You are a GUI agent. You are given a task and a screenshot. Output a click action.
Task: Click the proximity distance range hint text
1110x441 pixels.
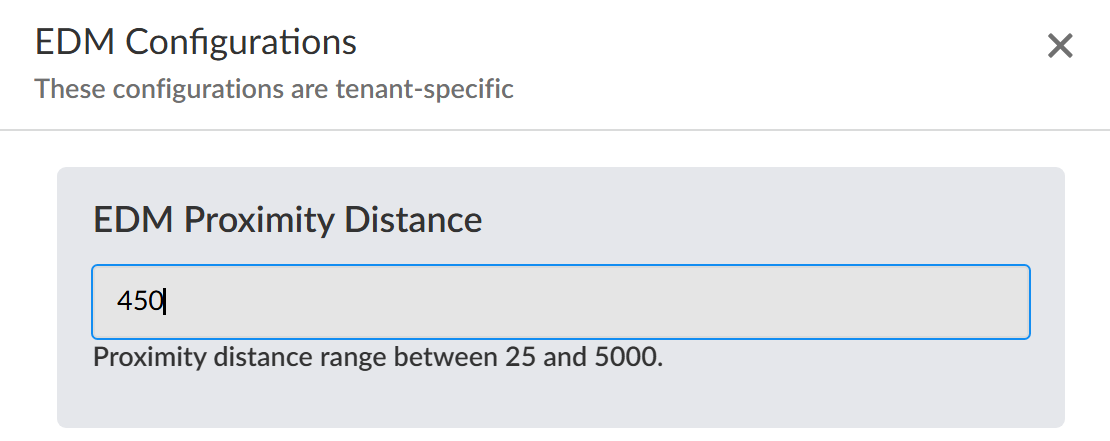coord(378,358)
